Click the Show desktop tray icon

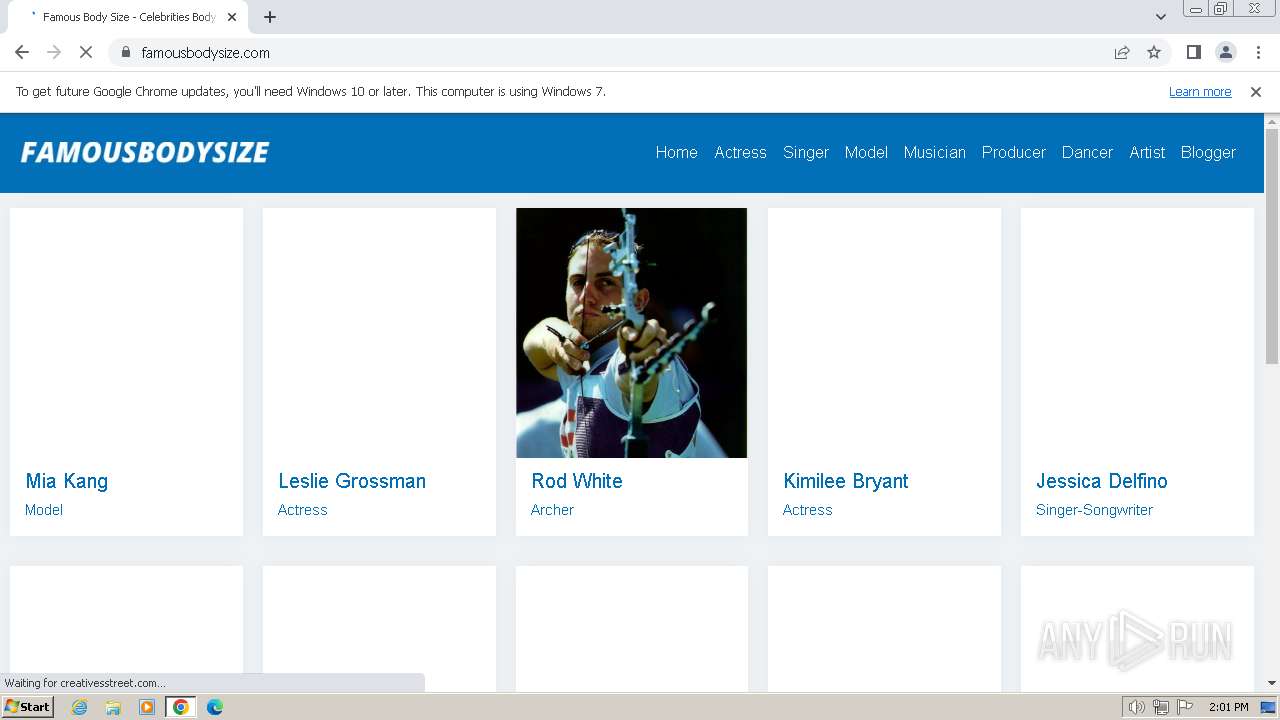point(1268,707)
